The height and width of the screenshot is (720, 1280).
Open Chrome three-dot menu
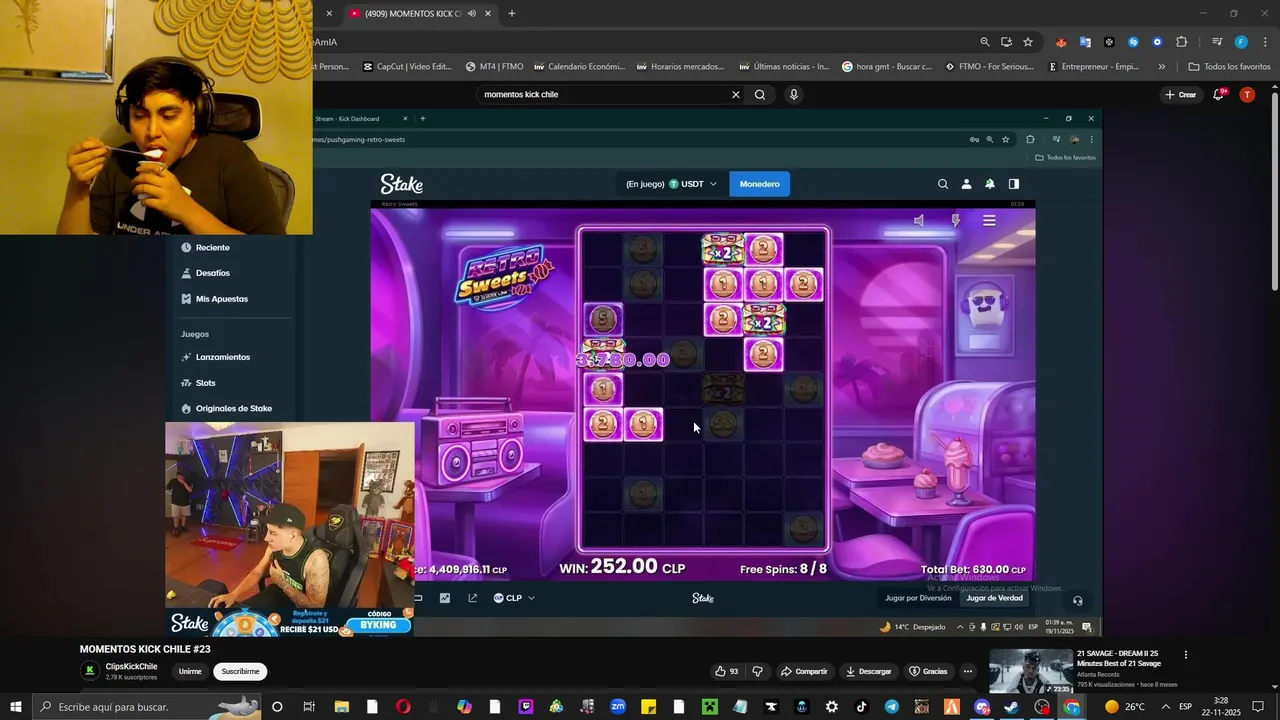(1263, 42)
